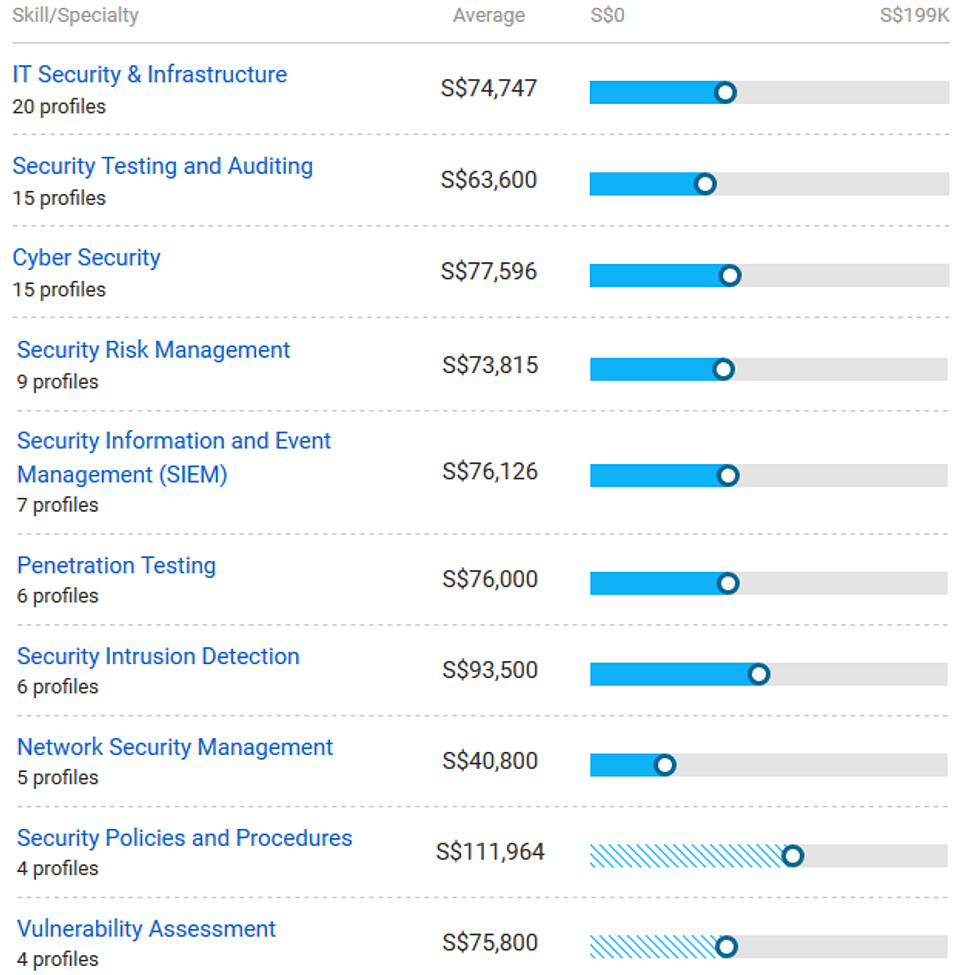Viewport: 957px width, 975px height.
Task: Click the Vulnerability Assessment skill link
Action: click(x=146, y=929)
